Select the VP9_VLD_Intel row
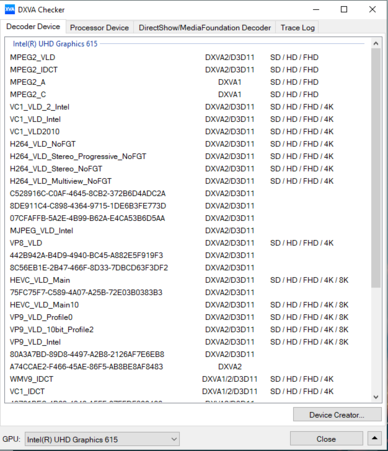 (188, 342)
